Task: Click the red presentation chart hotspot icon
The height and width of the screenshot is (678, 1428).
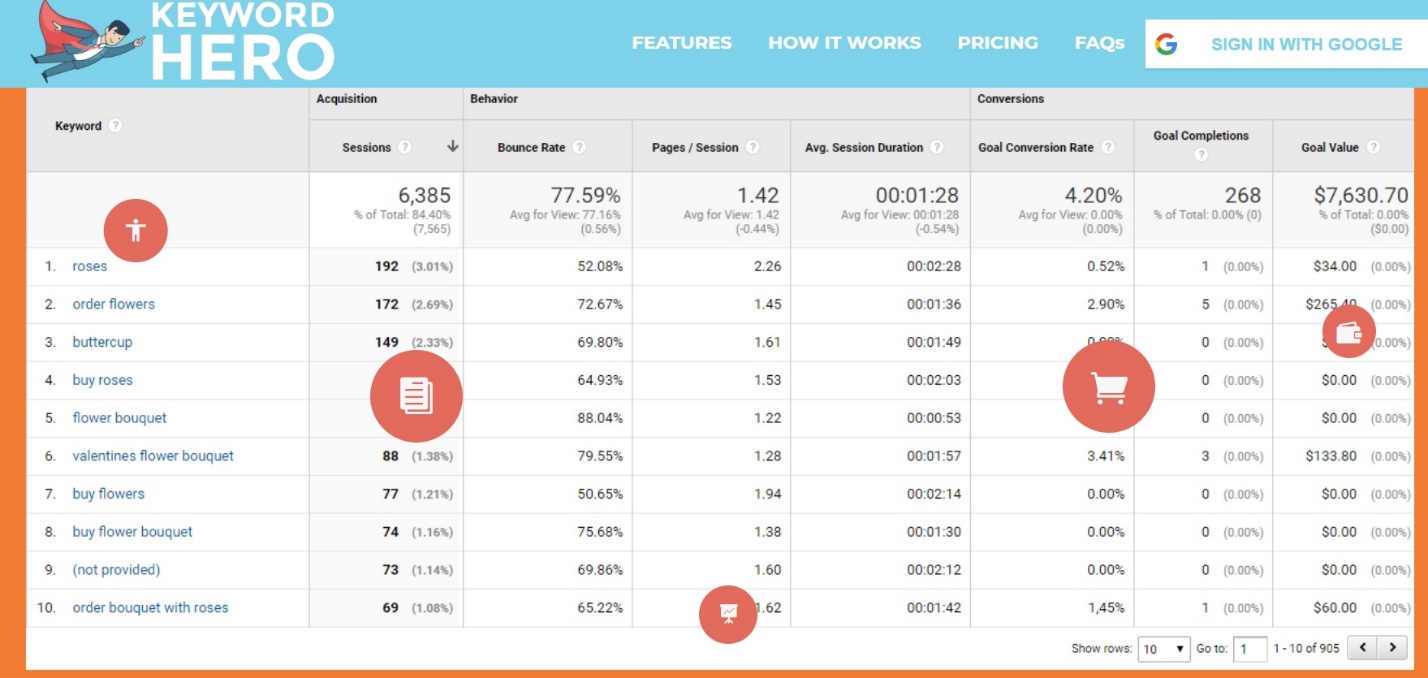Action: coord(728,613)
